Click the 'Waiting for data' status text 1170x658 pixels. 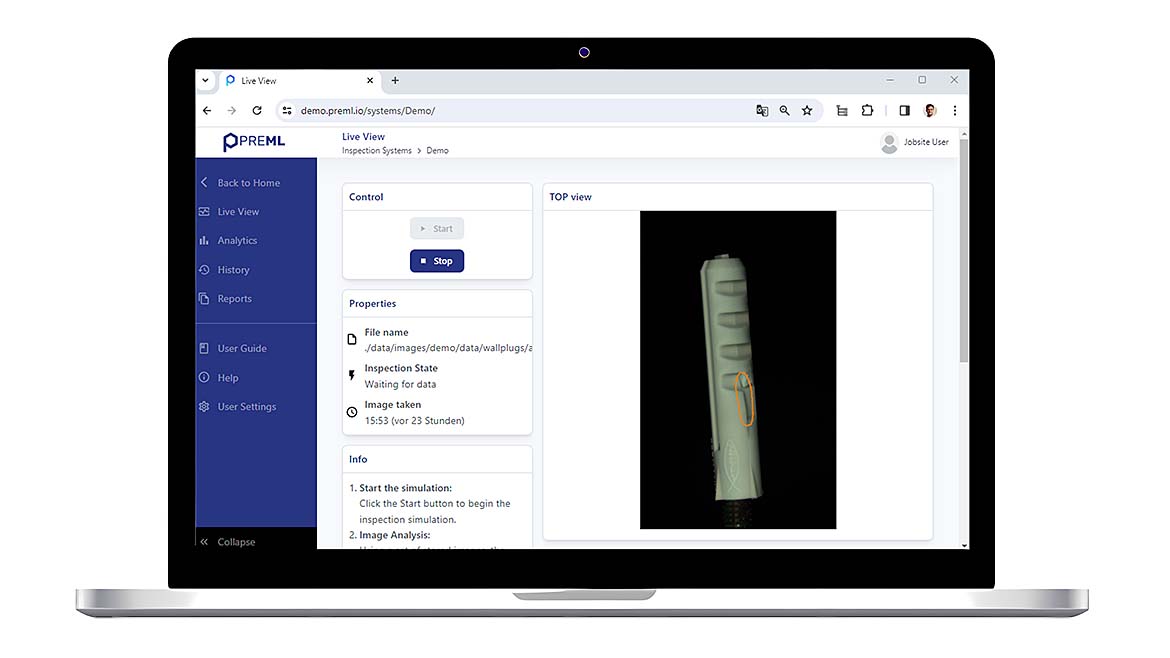click(x=400, y=384)
